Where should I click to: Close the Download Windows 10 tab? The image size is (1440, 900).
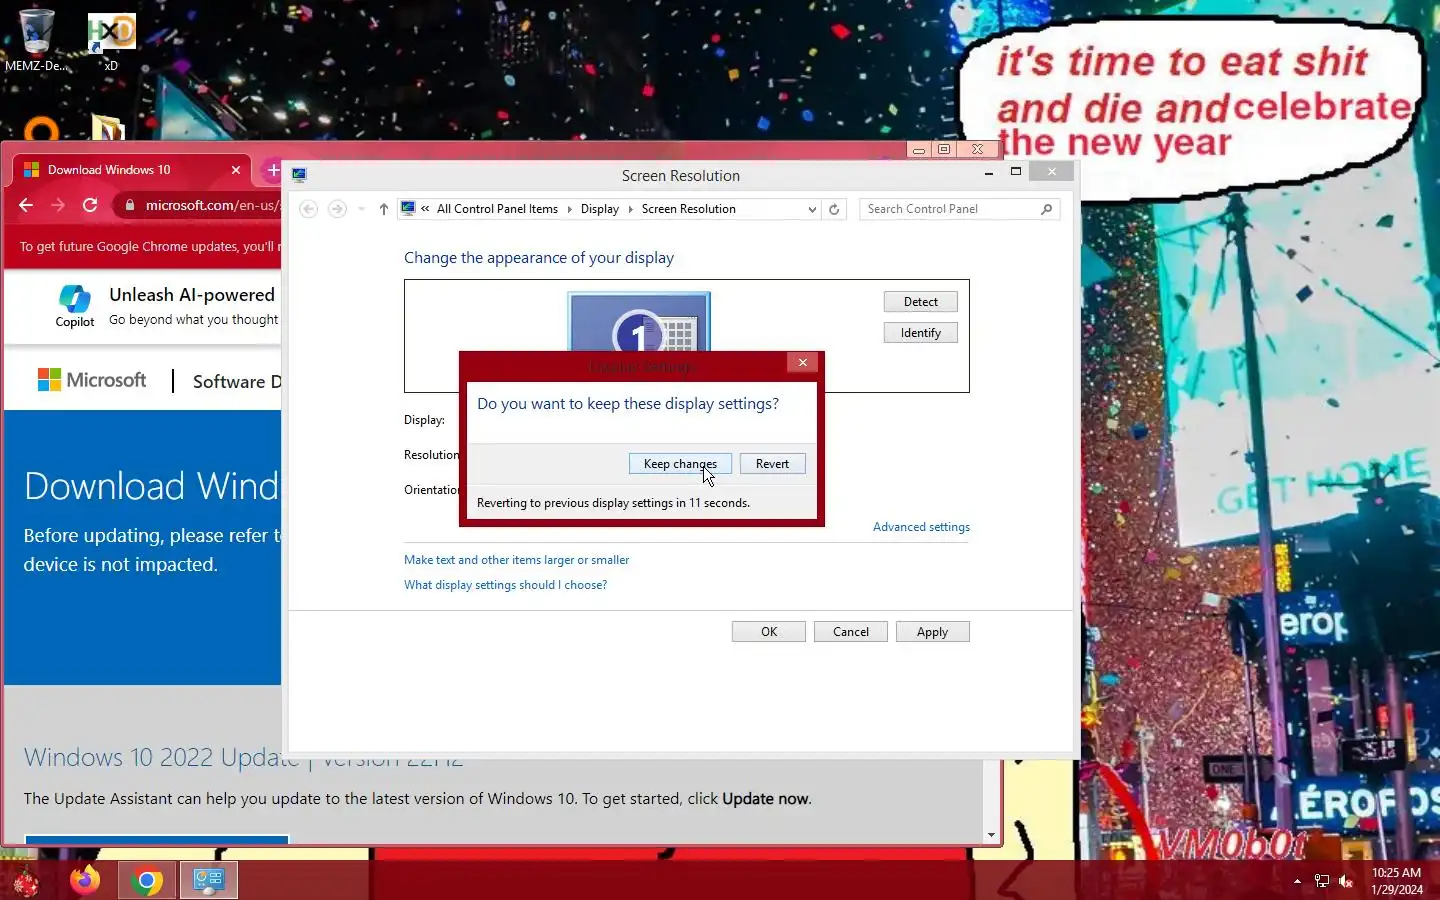236,170
